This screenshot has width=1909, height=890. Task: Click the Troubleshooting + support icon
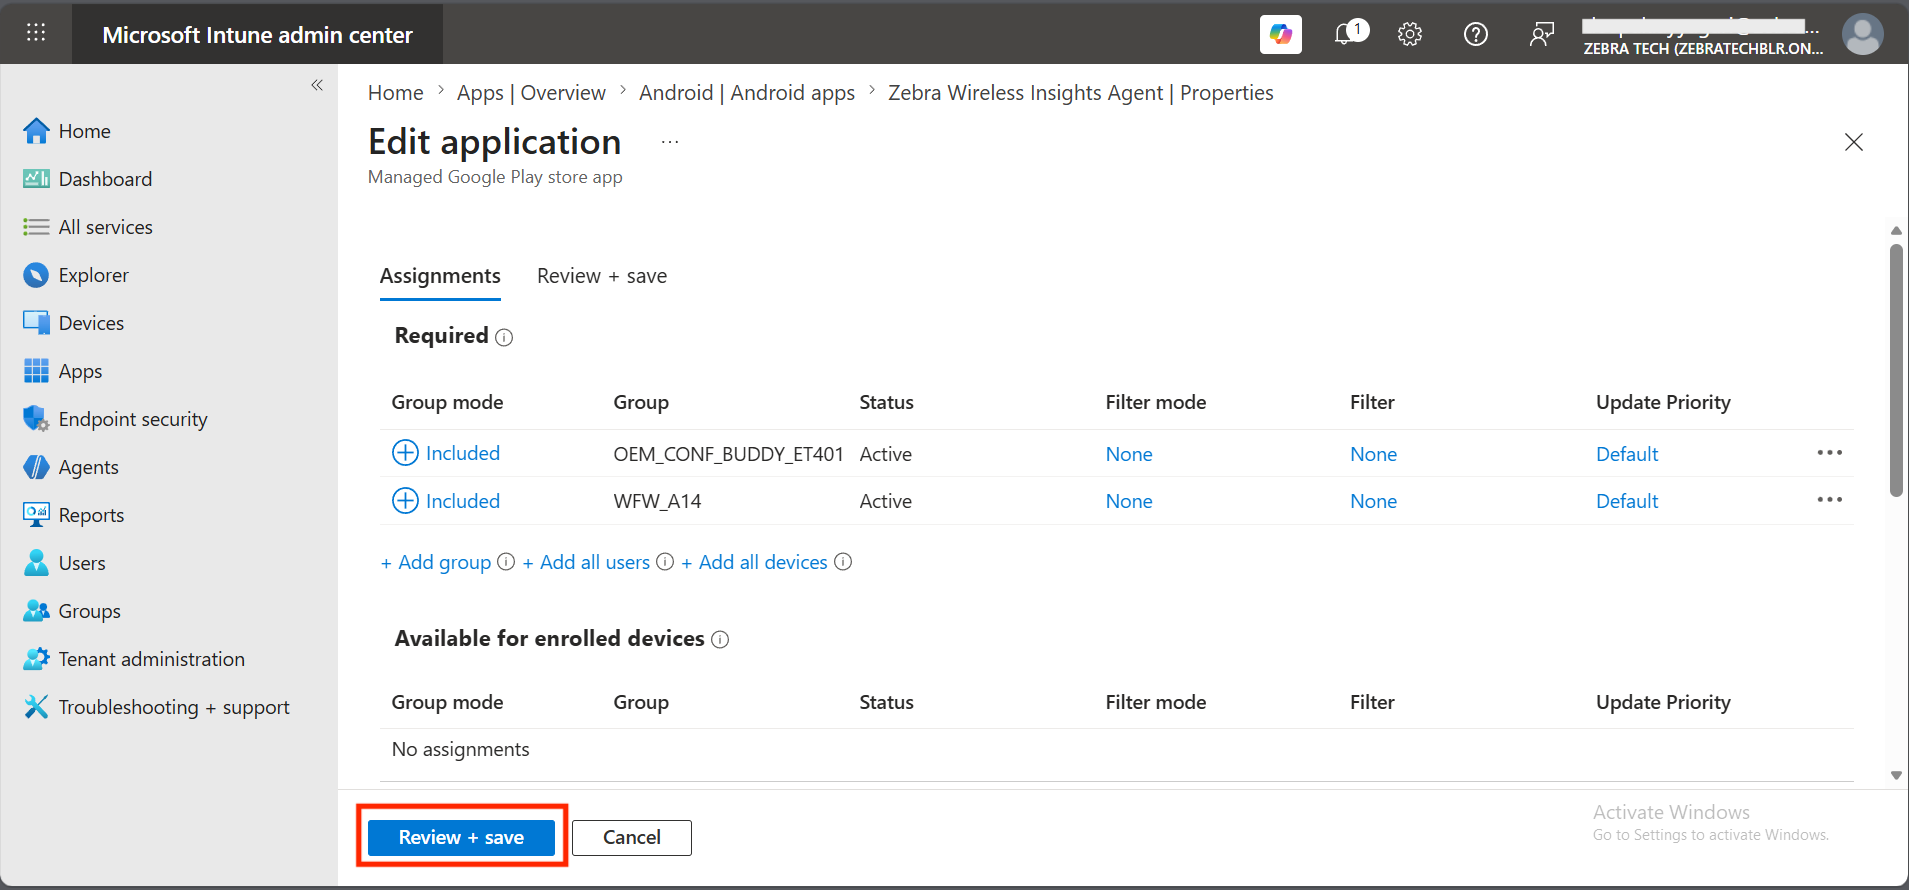click(x=36, y=707)
